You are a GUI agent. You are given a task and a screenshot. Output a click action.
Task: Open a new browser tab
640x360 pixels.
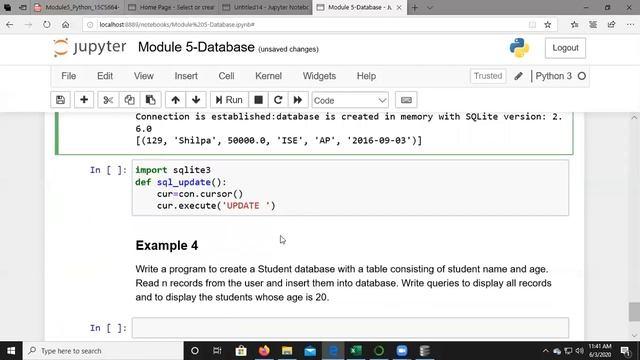click(415, 7)
